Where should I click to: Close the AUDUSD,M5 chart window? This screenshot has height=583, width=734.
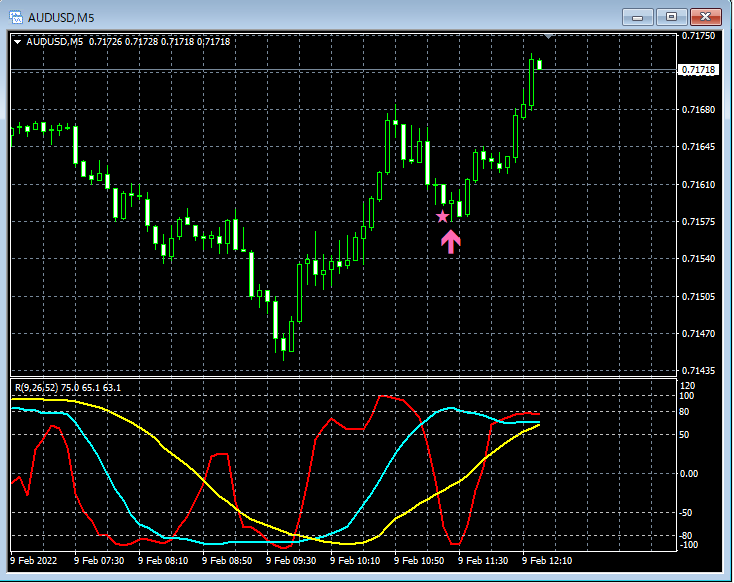(706, 17)
